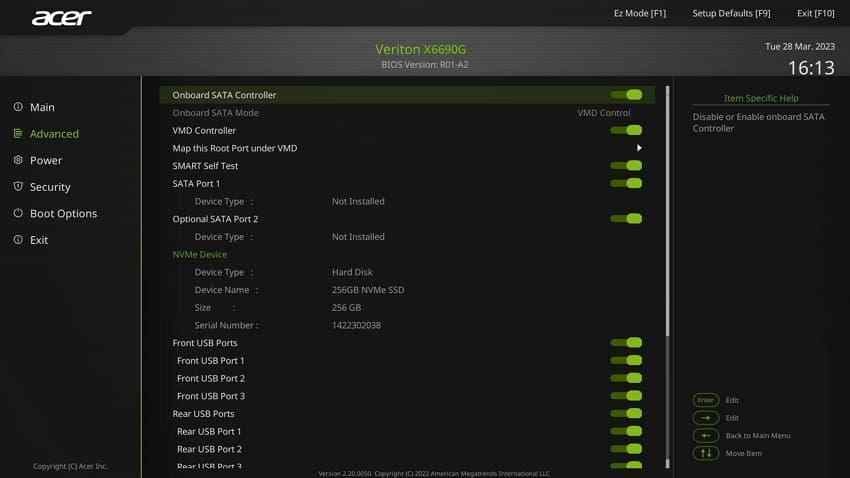Screen dimensions: 850x478
Task: Click the left-arrow Back to Main Menu icon
Action: point(705,436)
